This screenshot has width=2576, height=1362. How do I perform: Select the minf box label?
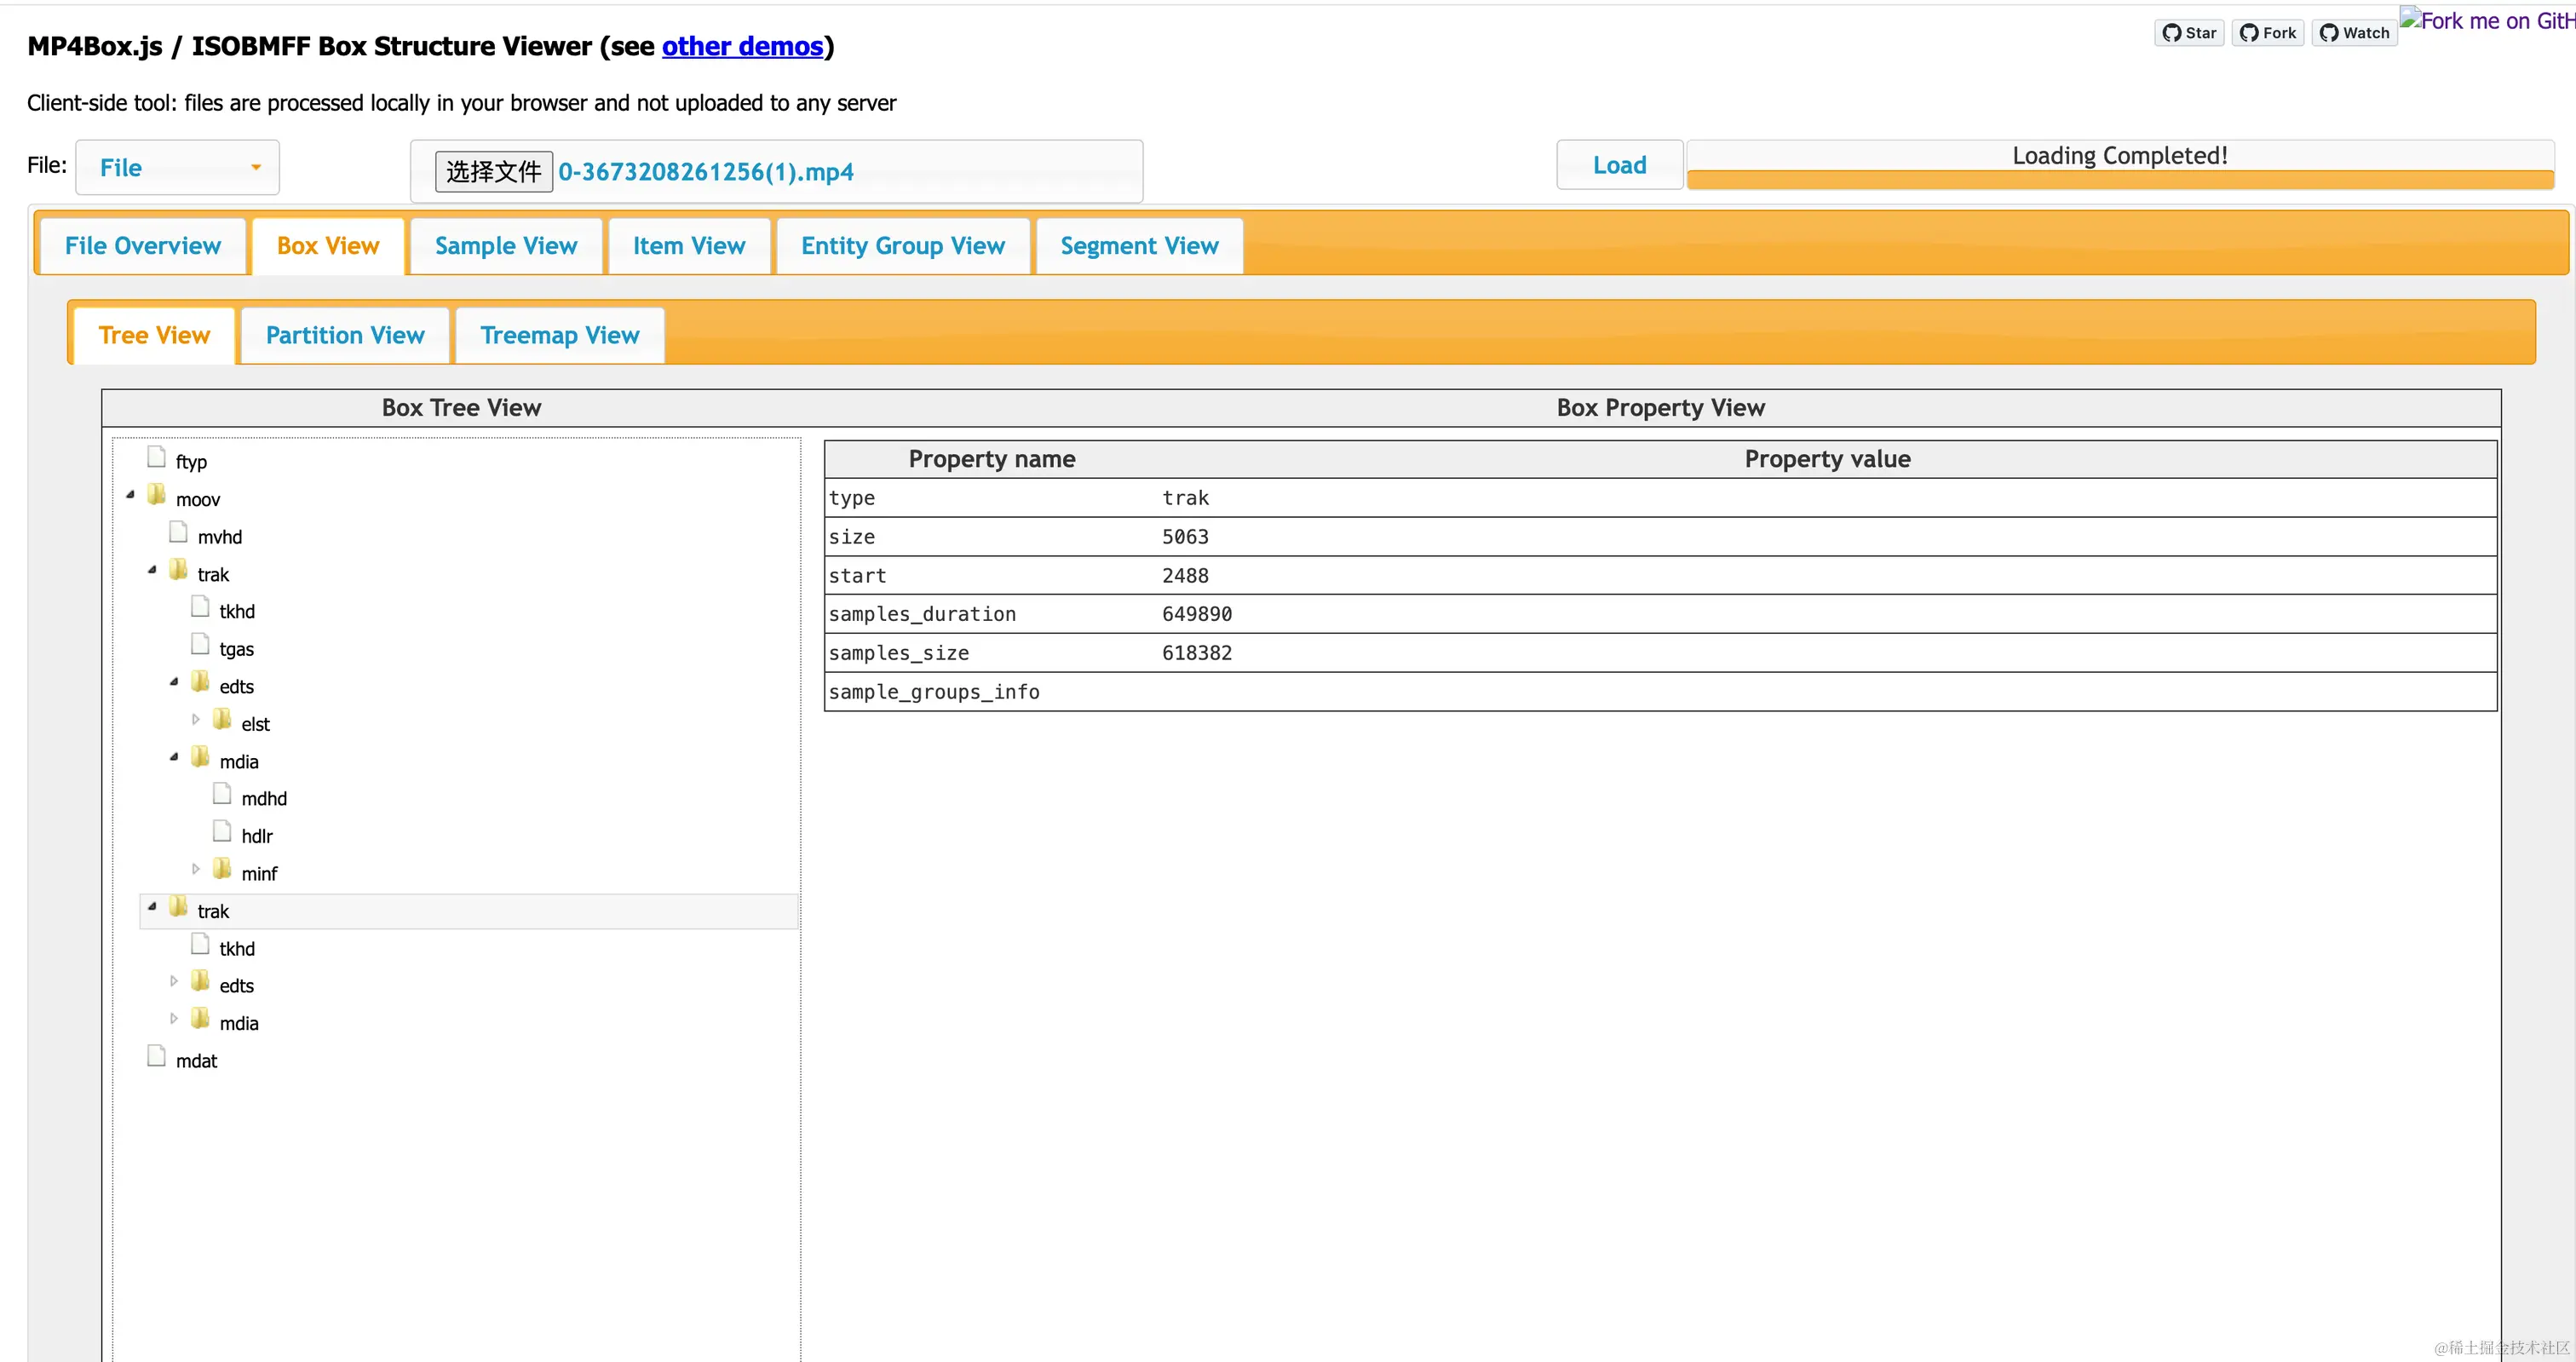point(259,874)
